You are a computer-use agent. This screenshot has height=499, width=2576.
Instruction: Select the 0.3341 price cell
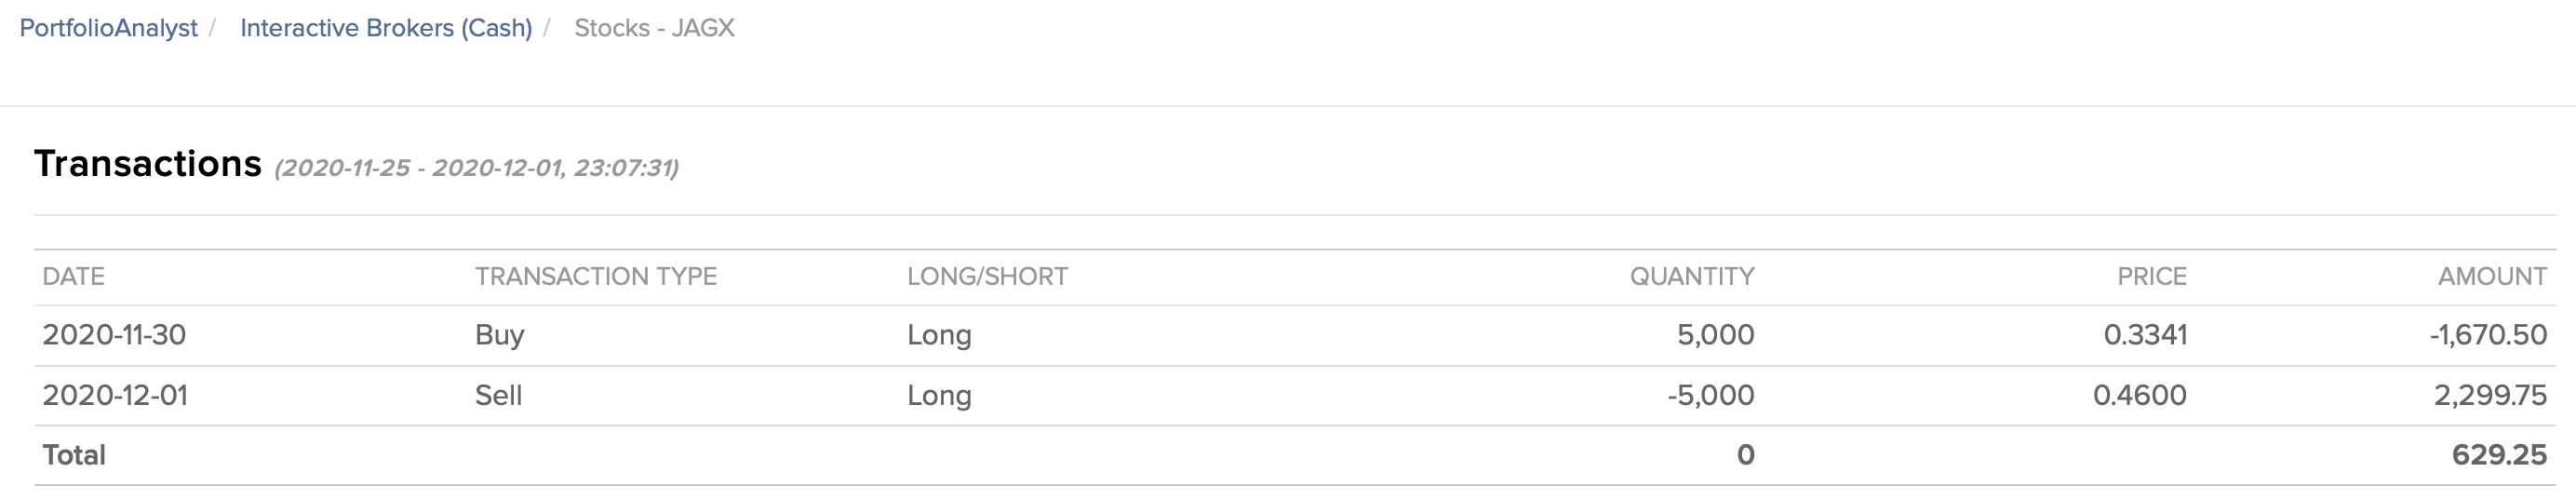(x=2144, y=335)
